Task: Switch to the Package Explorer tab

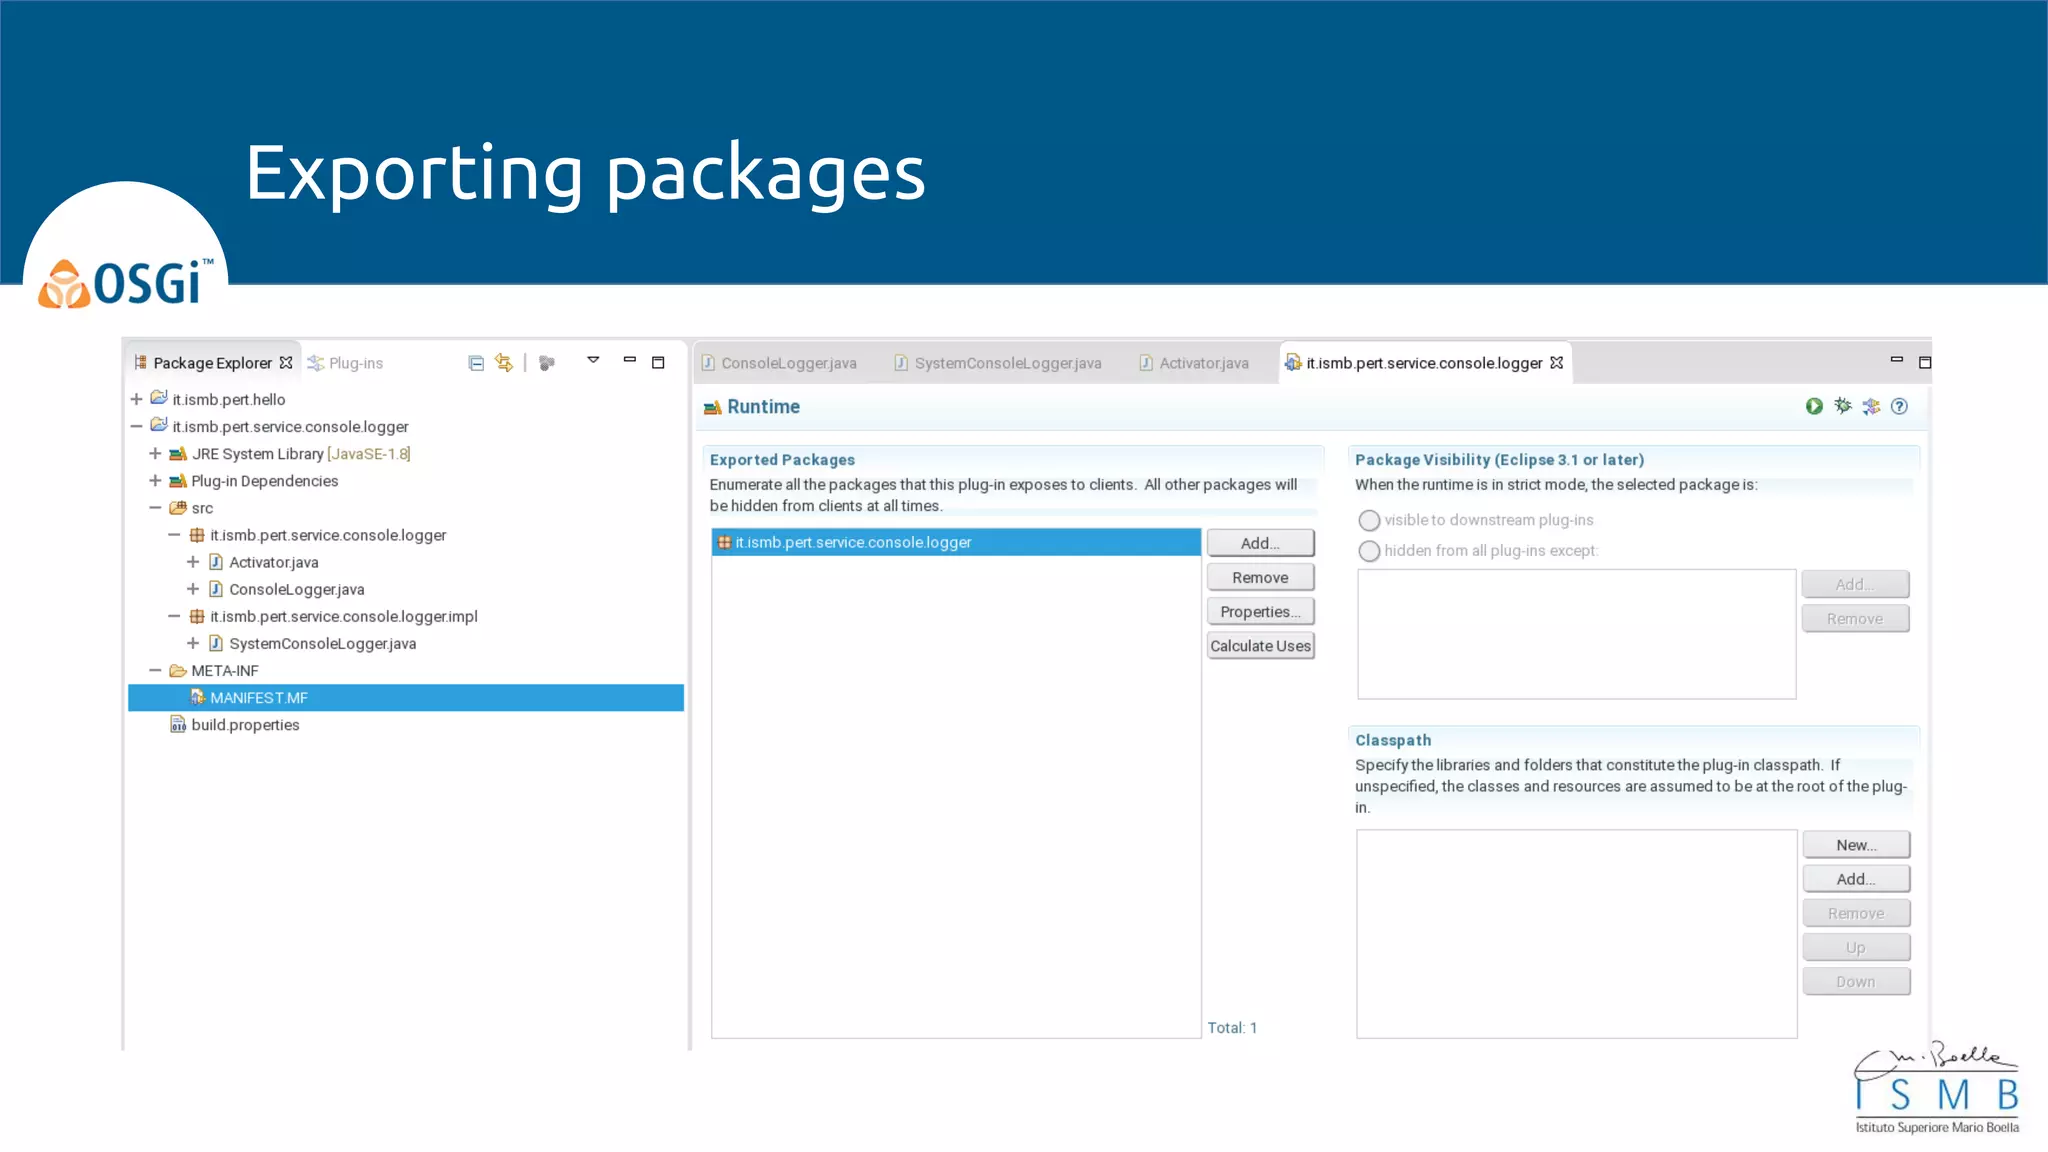Action: pyautogui.click(x=212, y=363)
